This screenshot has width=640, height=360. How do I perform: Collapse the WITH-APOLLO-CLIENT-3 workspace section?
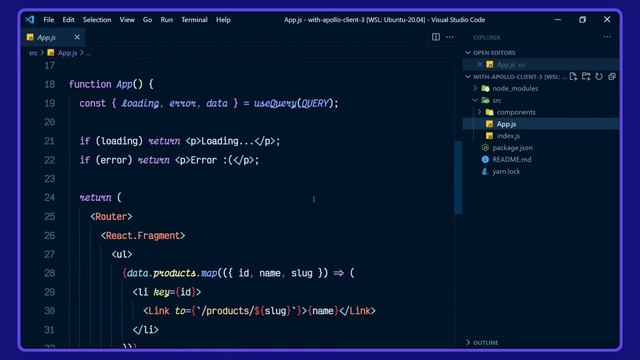point(468,77)
